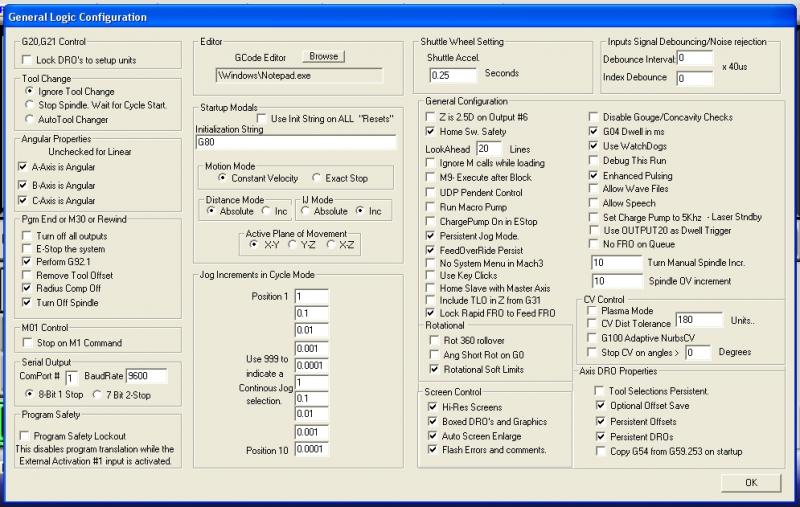This screenshot has width=800, height=507.
Task: Toggle Perform G92.1 checkbox
Action: [x=27, y=262]
